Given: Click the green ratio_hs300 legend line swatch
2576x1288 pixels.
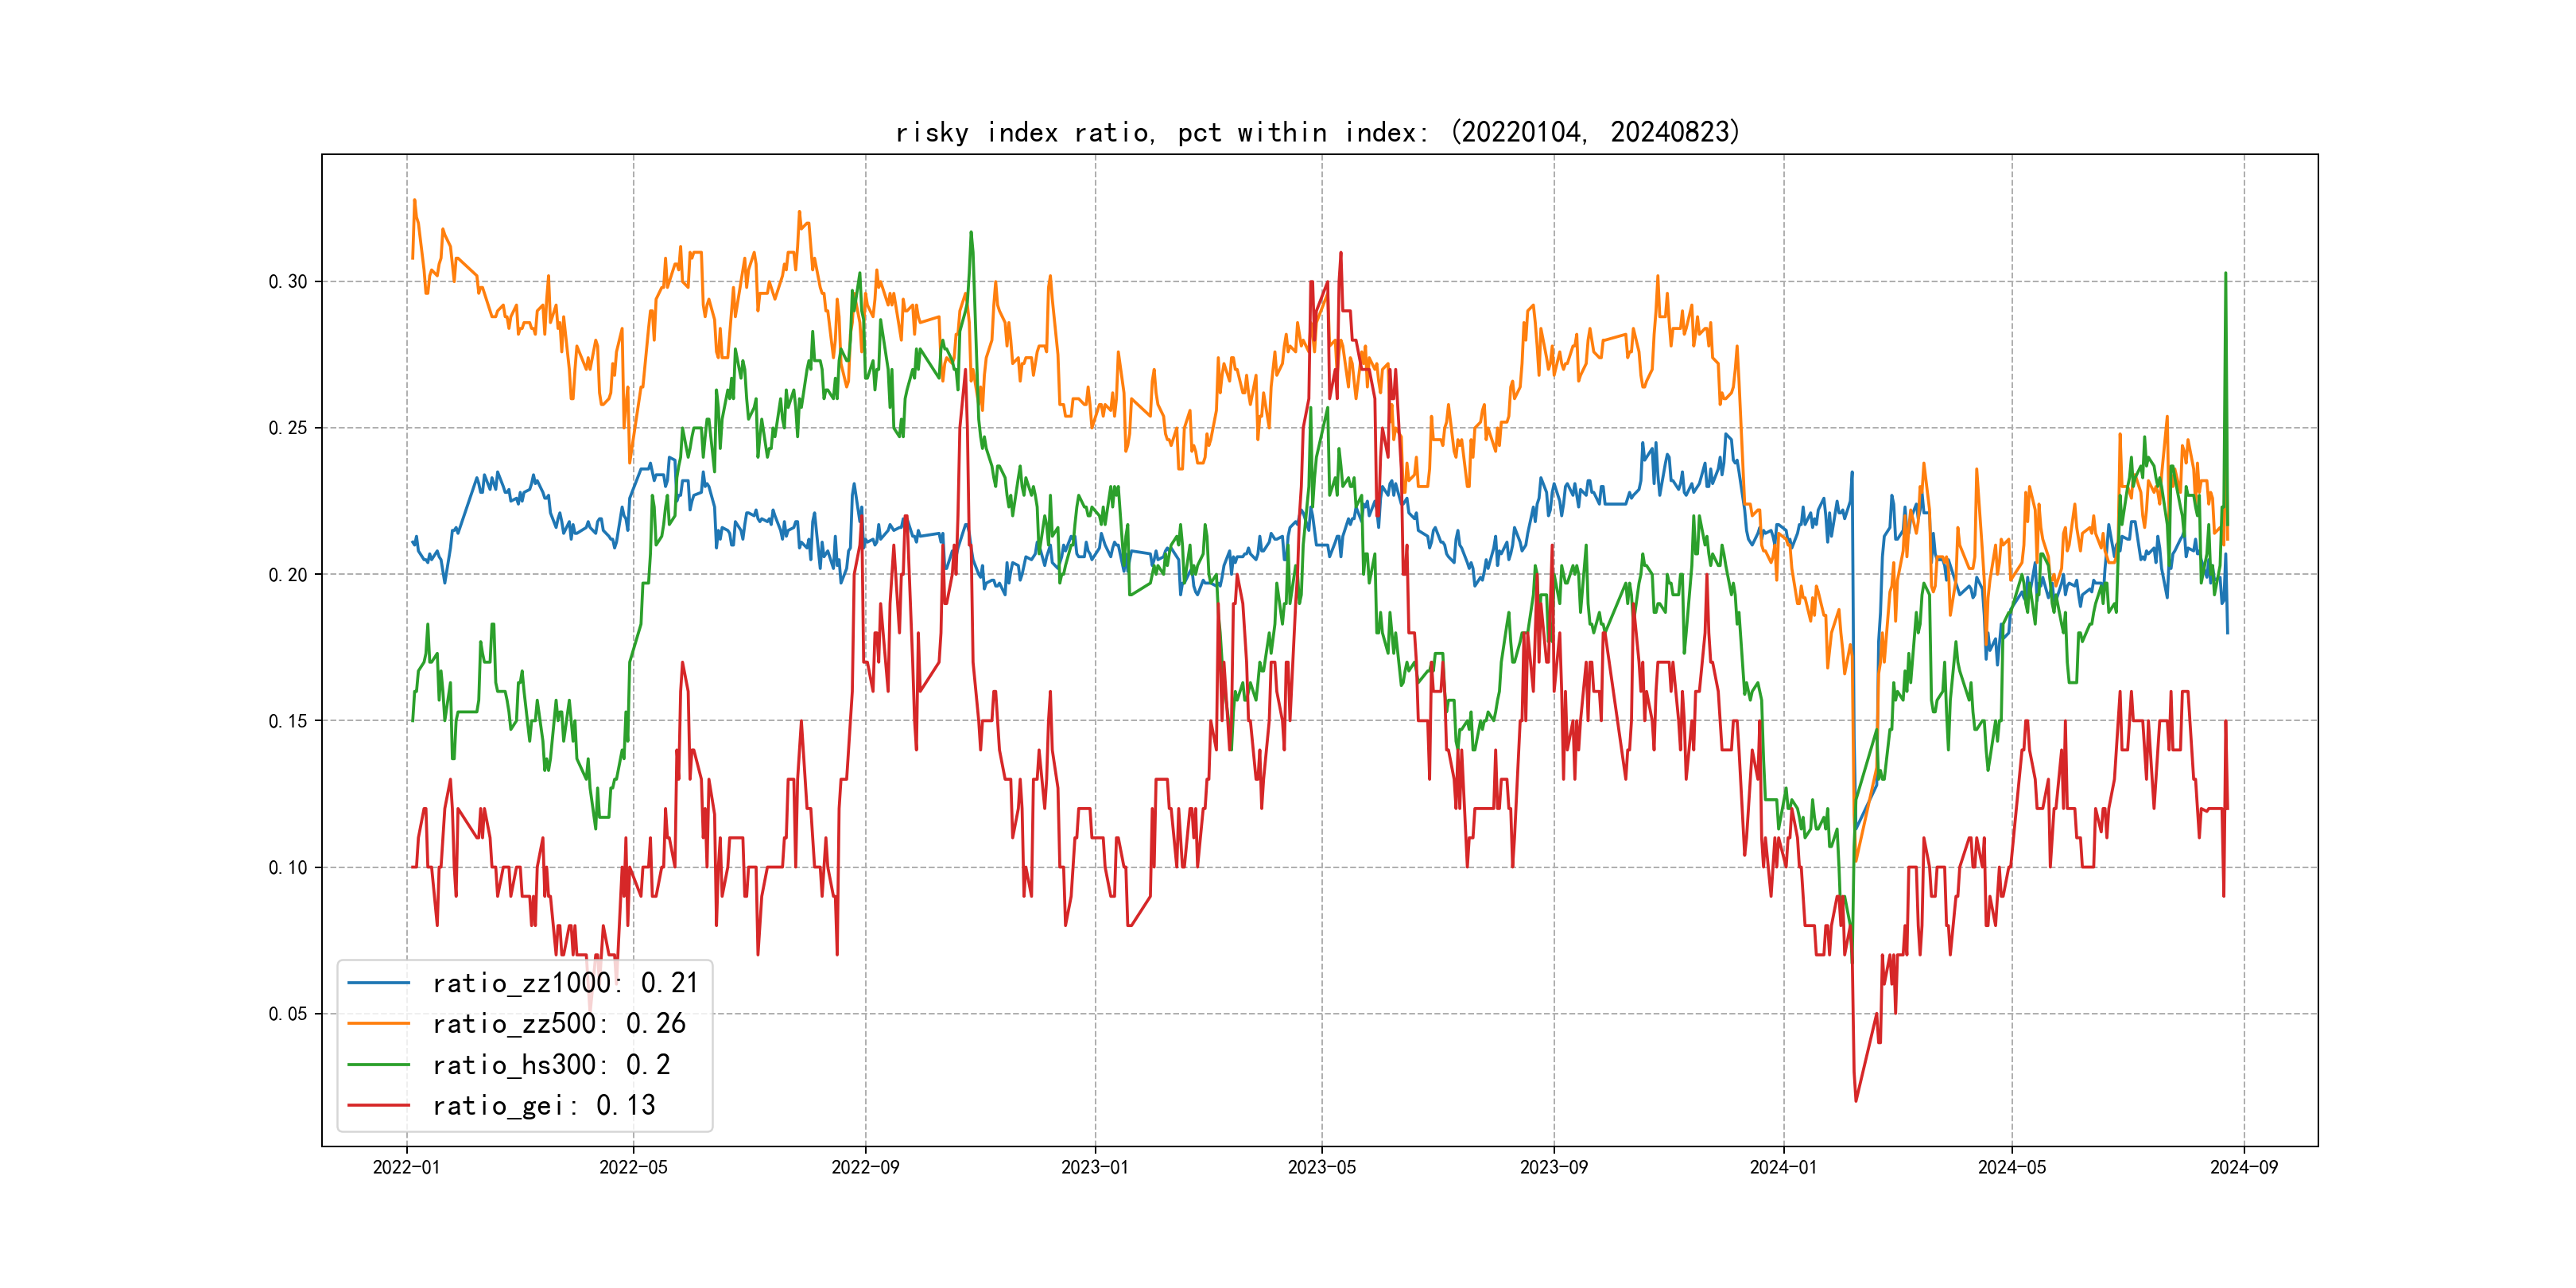Looking at the screenshot, I should [x=378, y=1065].
